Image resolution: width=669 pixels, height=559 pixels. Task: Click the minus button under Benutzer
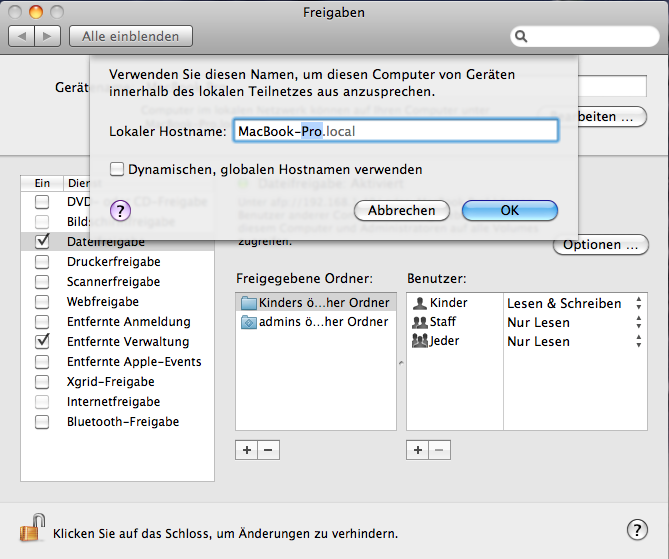pos(439,450)
